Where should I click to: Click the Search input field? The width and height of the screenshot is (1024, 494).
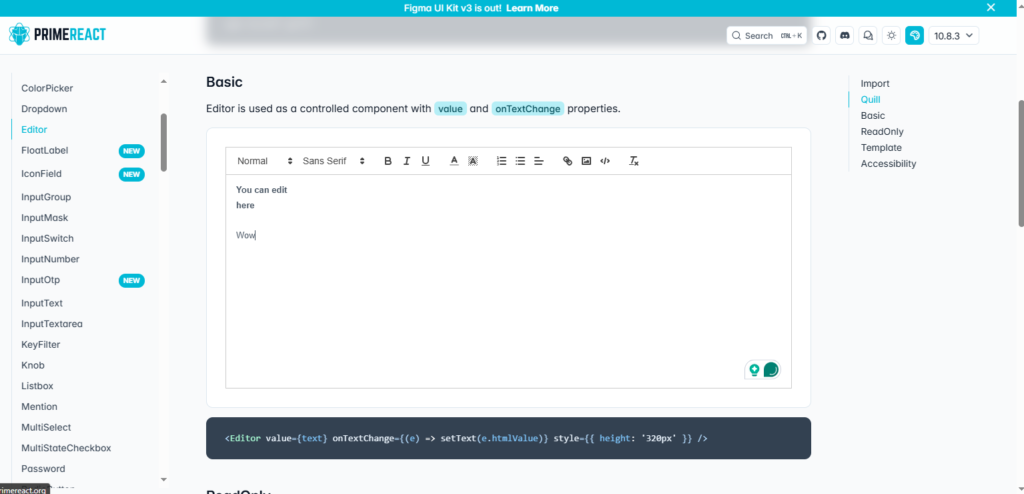click(767, 35)
